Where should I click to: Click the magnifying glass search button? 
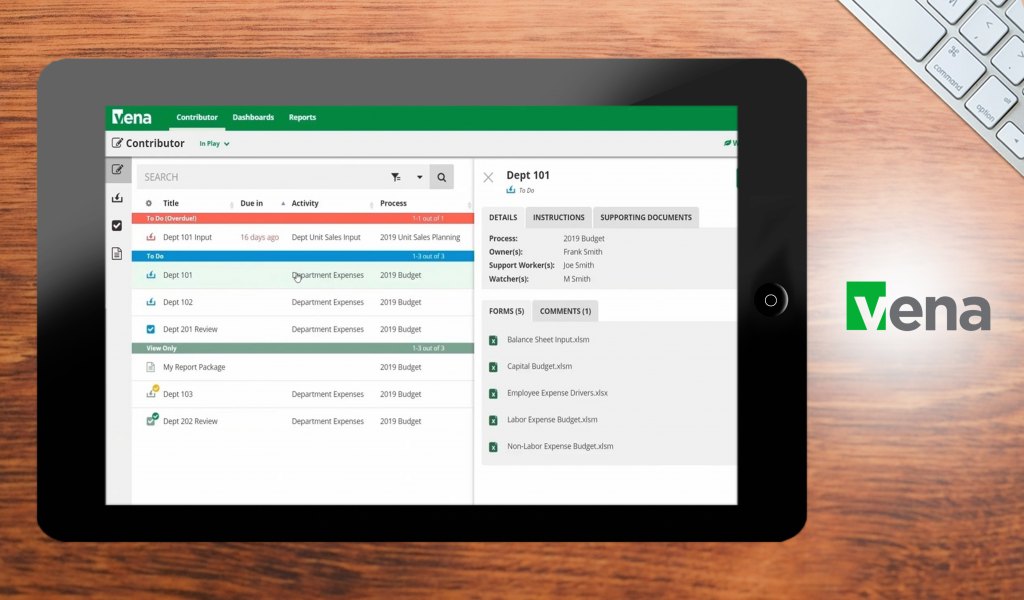[x=441, y=177]
